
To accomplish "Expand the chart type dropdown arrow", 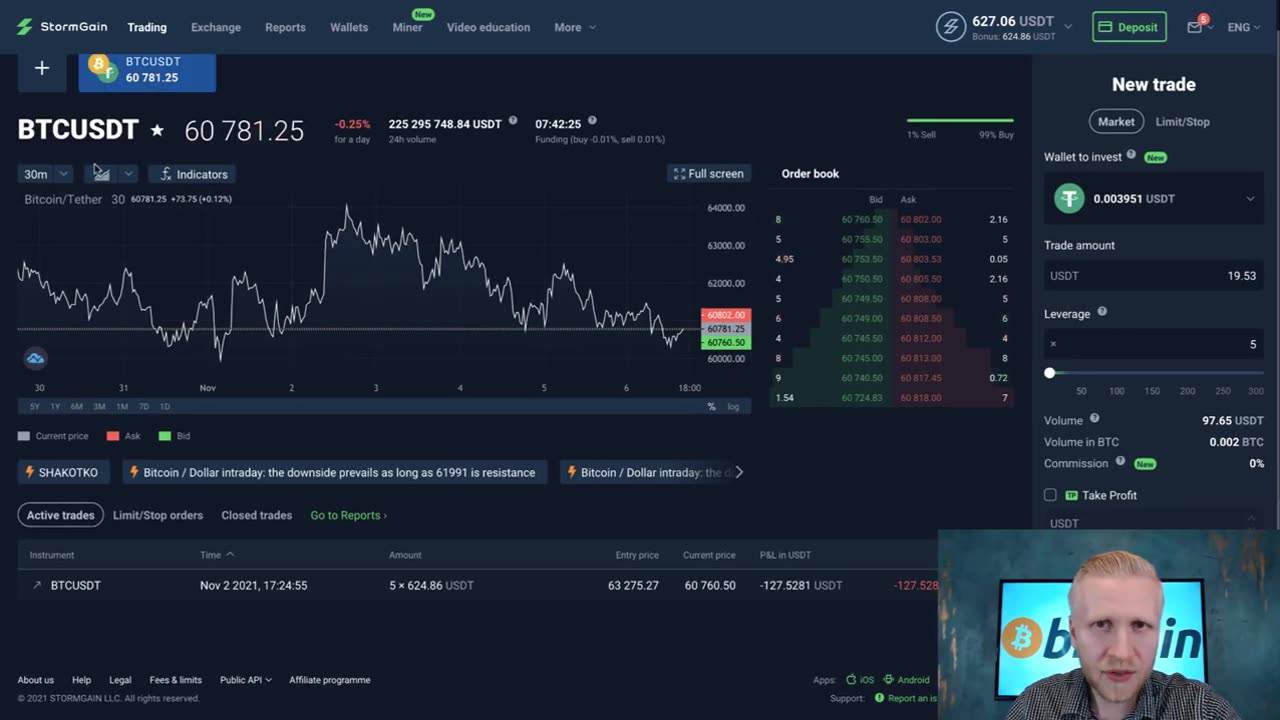I will pyautogui.click(x=128, y=174).
